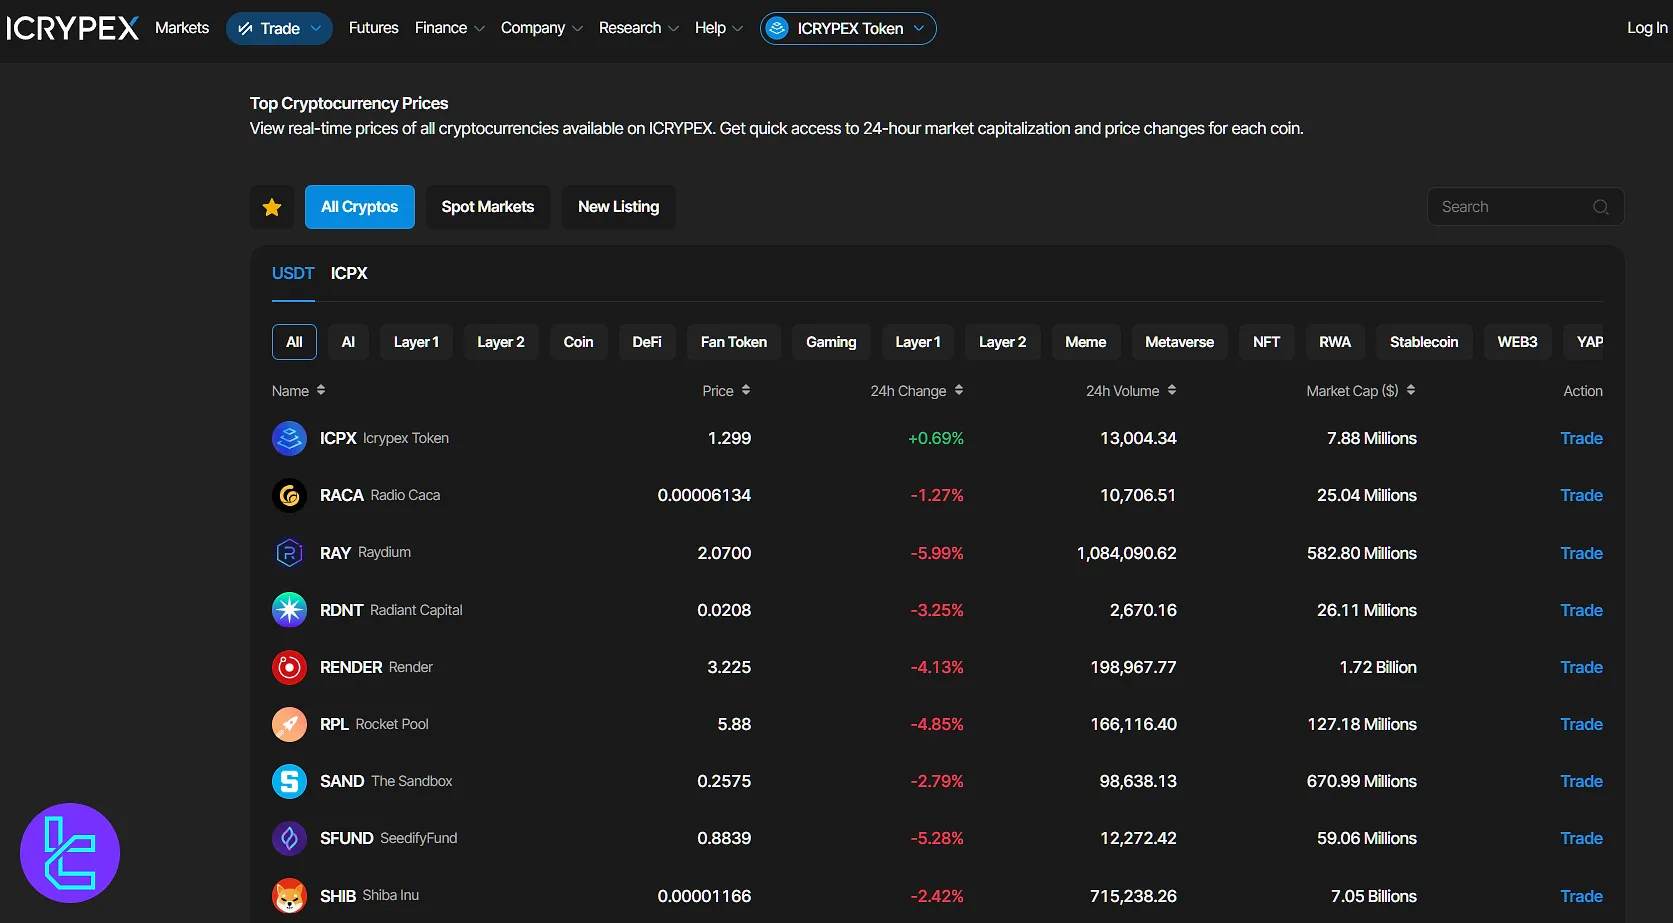
Task: Switch to the USDT tab
Action: (x=293, y=273)
